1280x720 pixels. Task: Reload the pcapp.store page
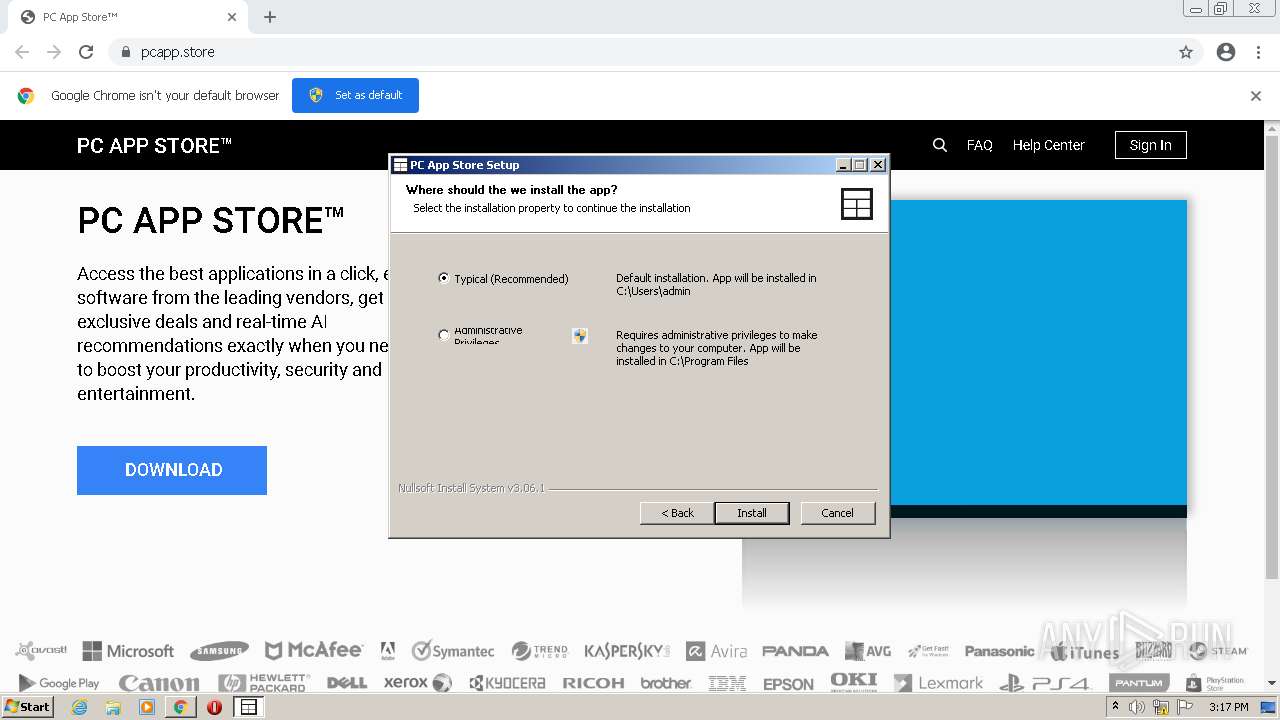pyautogui.click(x=86, y=52)
